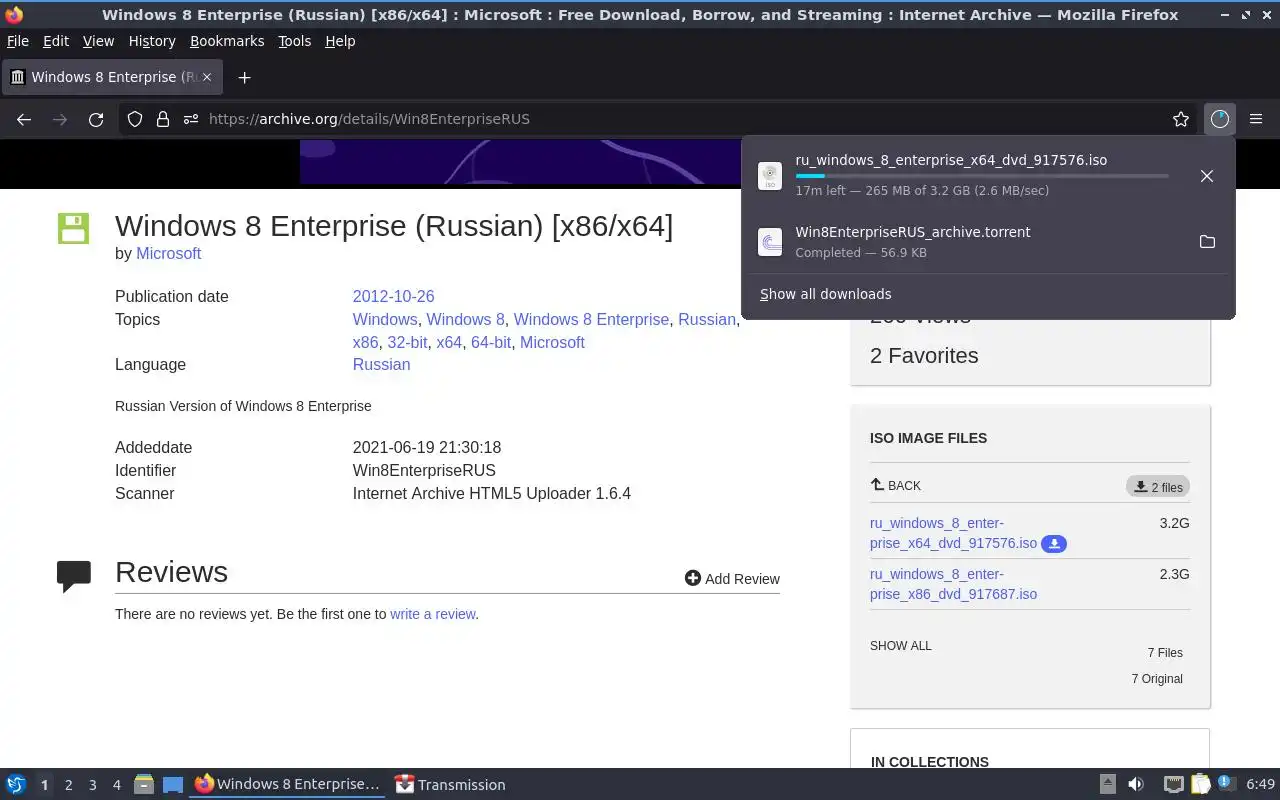Open the clipboard tray icon

tap(1201, 785)
